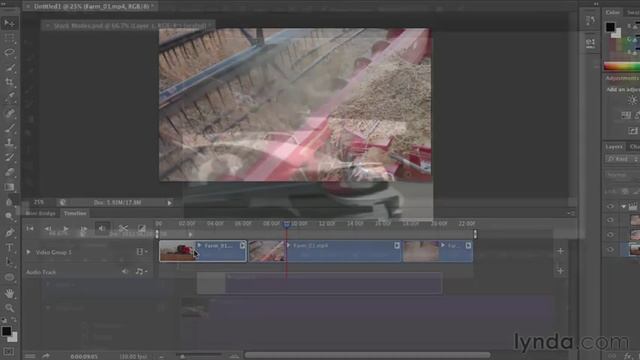640x360 pixels.
Task: Switch to the Timeline tab
Action: 75,213
